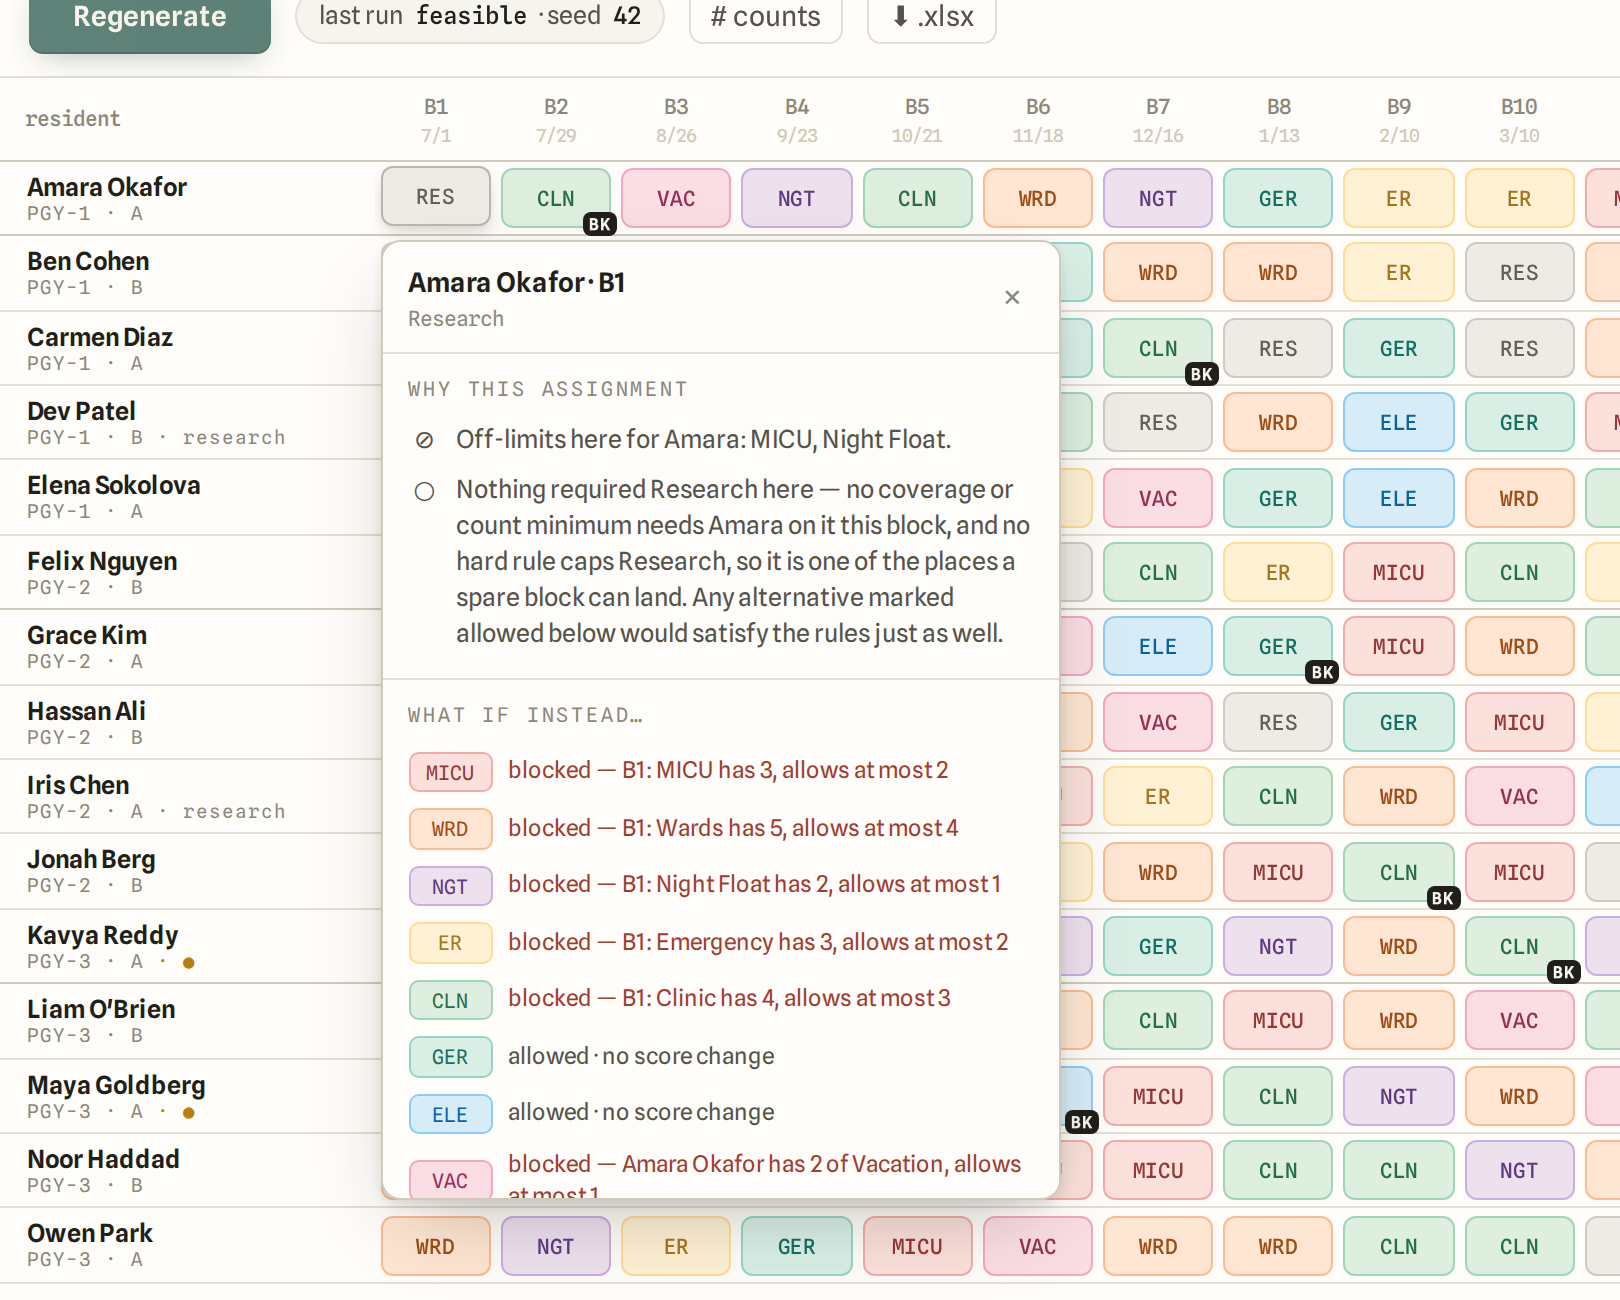Click the BK badge on Kavya Reddy's B10 CLN

[1563, 972]
